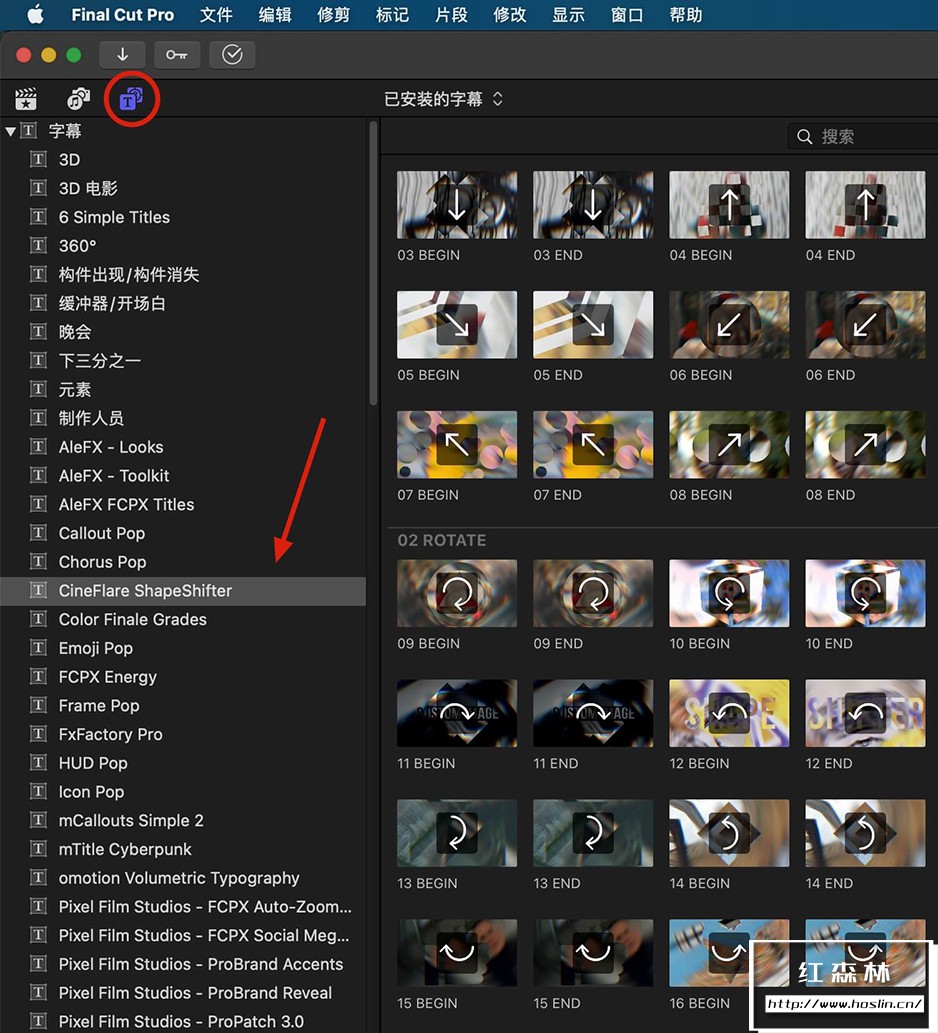Open the 显示 menu
Image resolution: width=938 pixels, height=1033 pixels.
[568, 14]
